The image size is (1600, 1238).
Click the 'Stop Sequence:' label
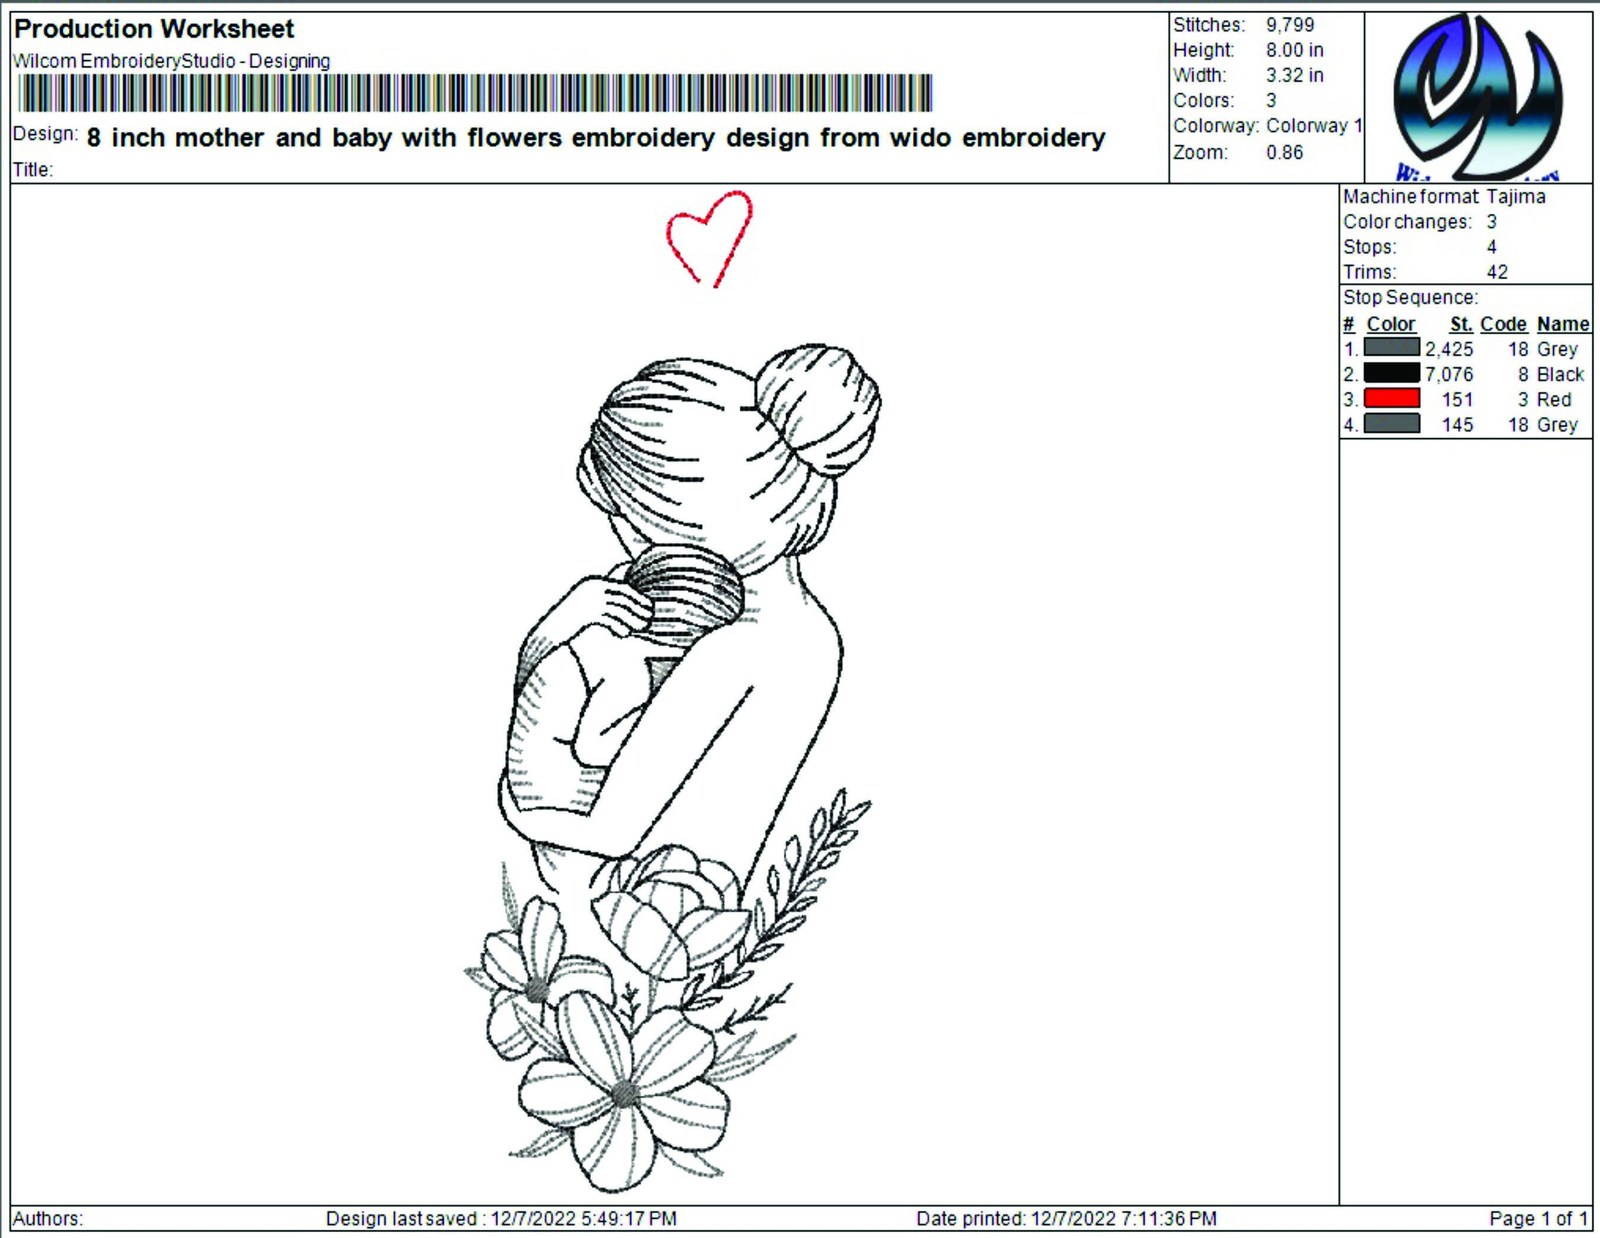(x=1410, y=298)
